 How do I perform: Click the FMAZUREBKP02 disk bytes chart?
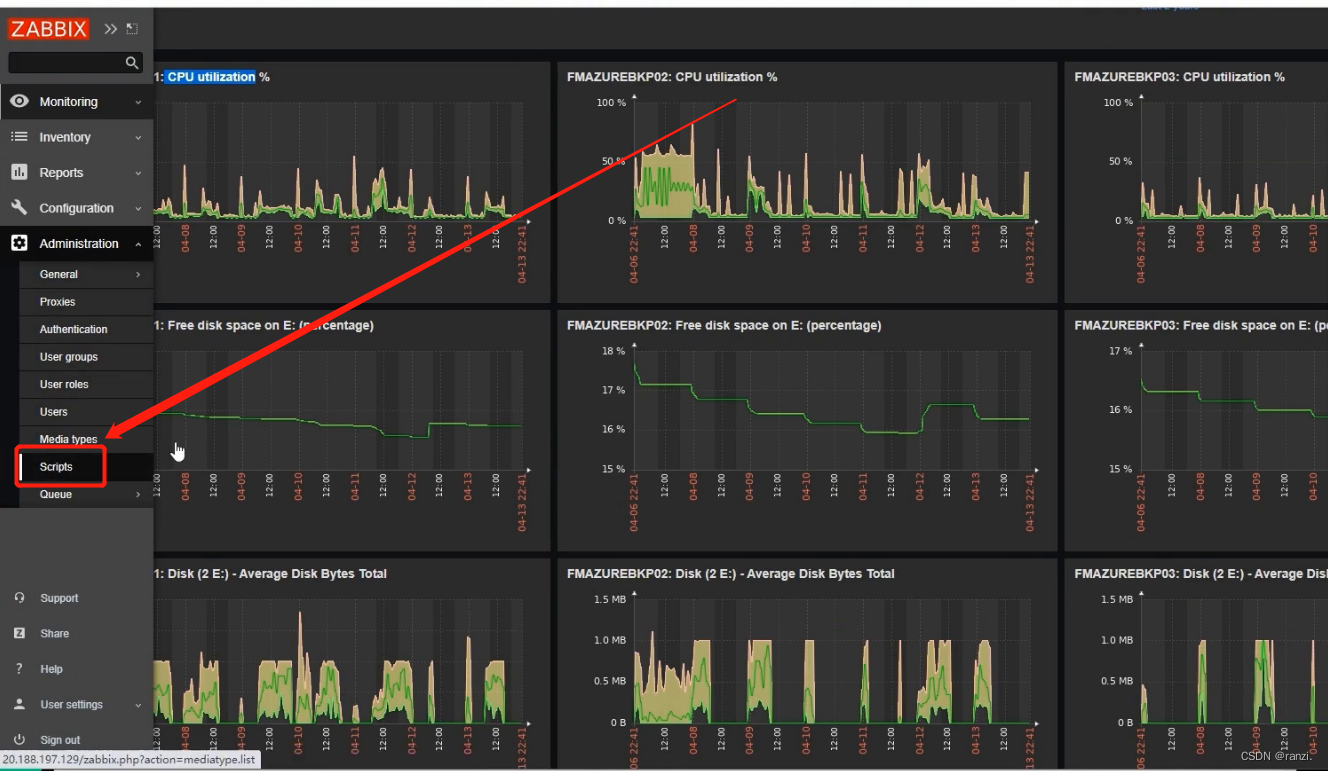pos(831,660)
